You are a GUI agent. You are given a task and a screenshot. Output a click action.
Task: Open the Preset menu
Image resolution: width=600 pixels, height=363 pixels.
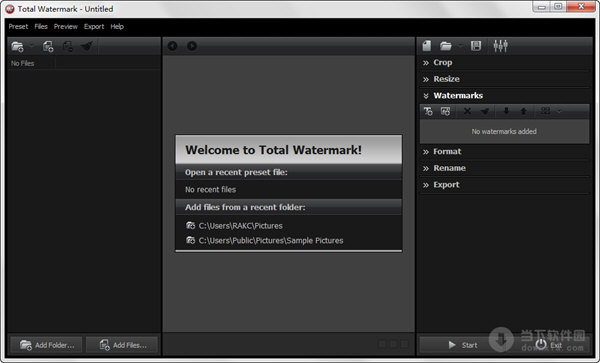point(18,26)
